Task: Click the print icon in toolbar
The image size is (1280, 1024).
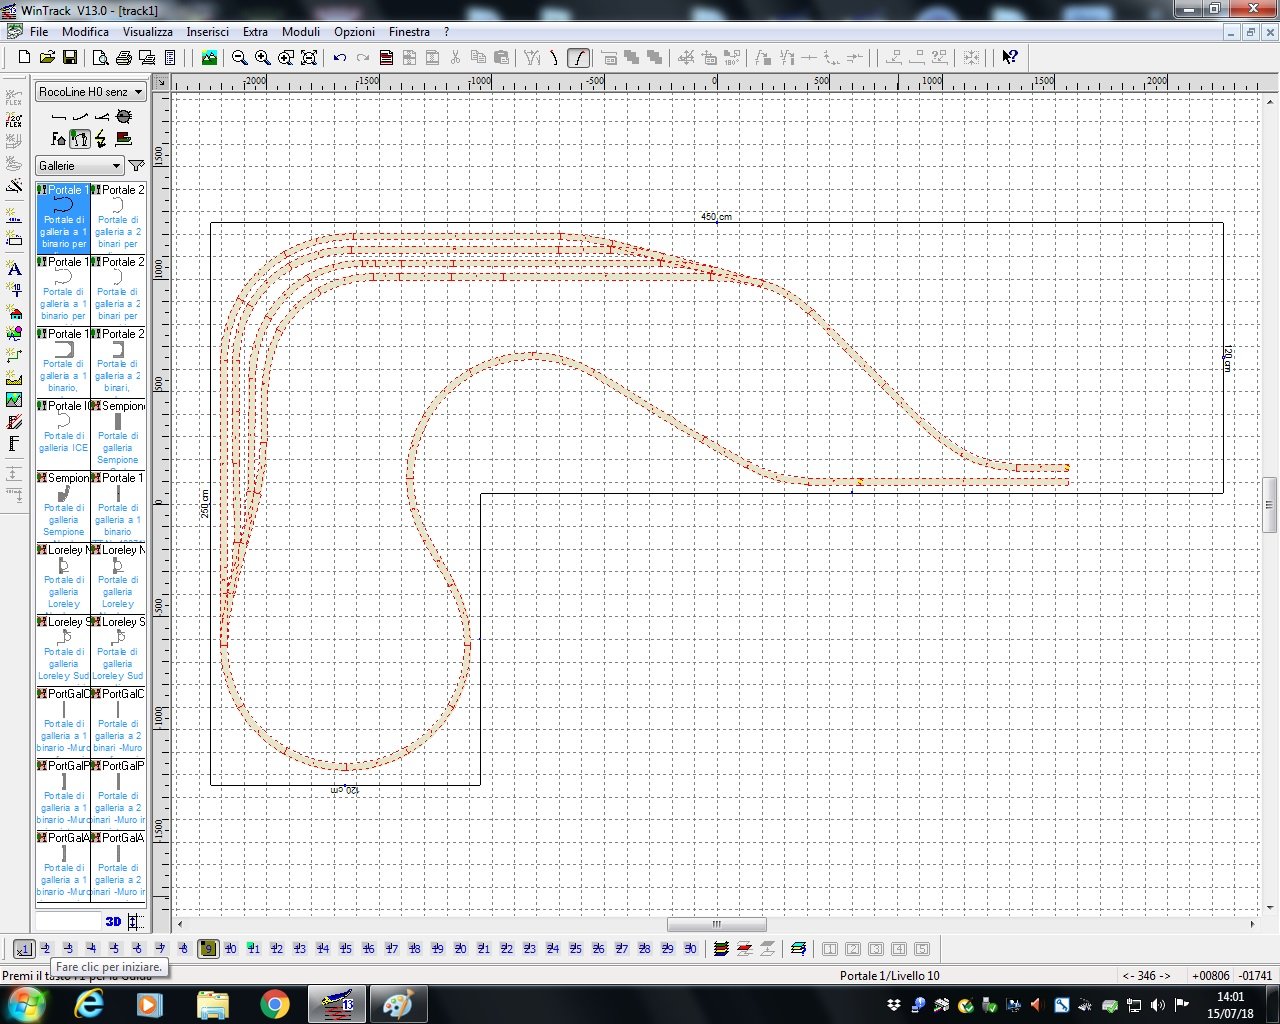Action: tap(123, 58)
